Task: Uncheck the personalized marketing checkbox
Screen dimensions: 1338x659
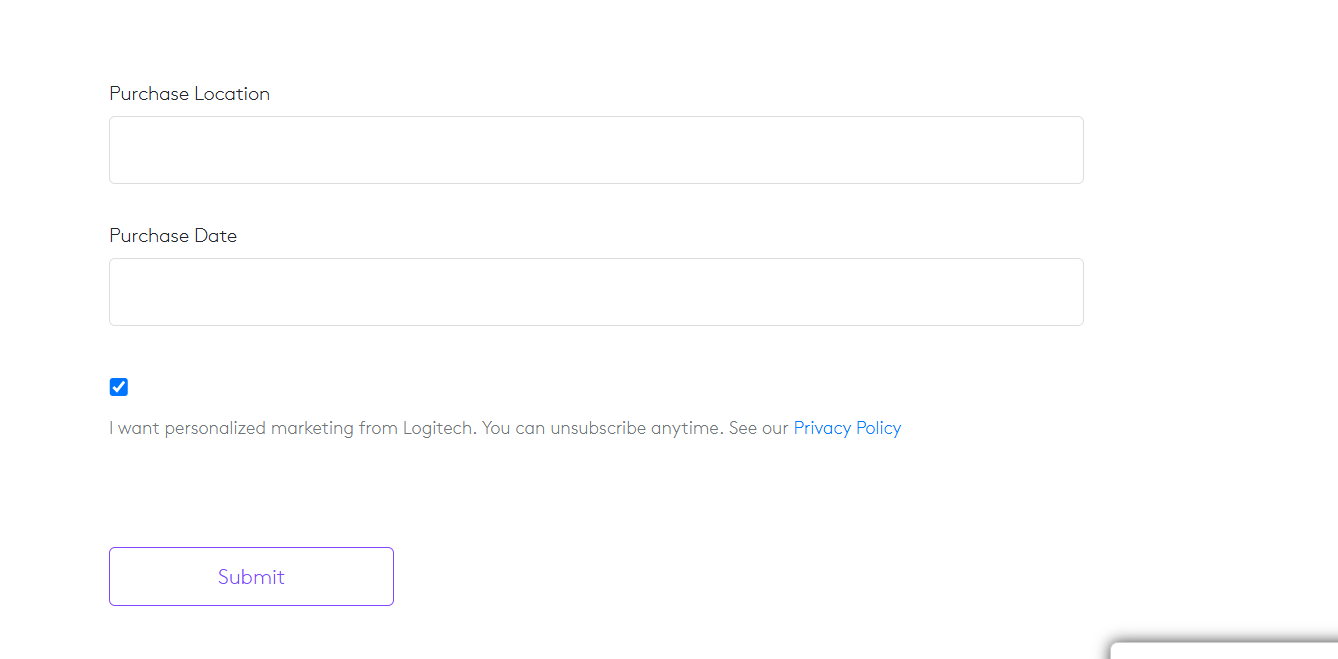Action: coord(119,387)
